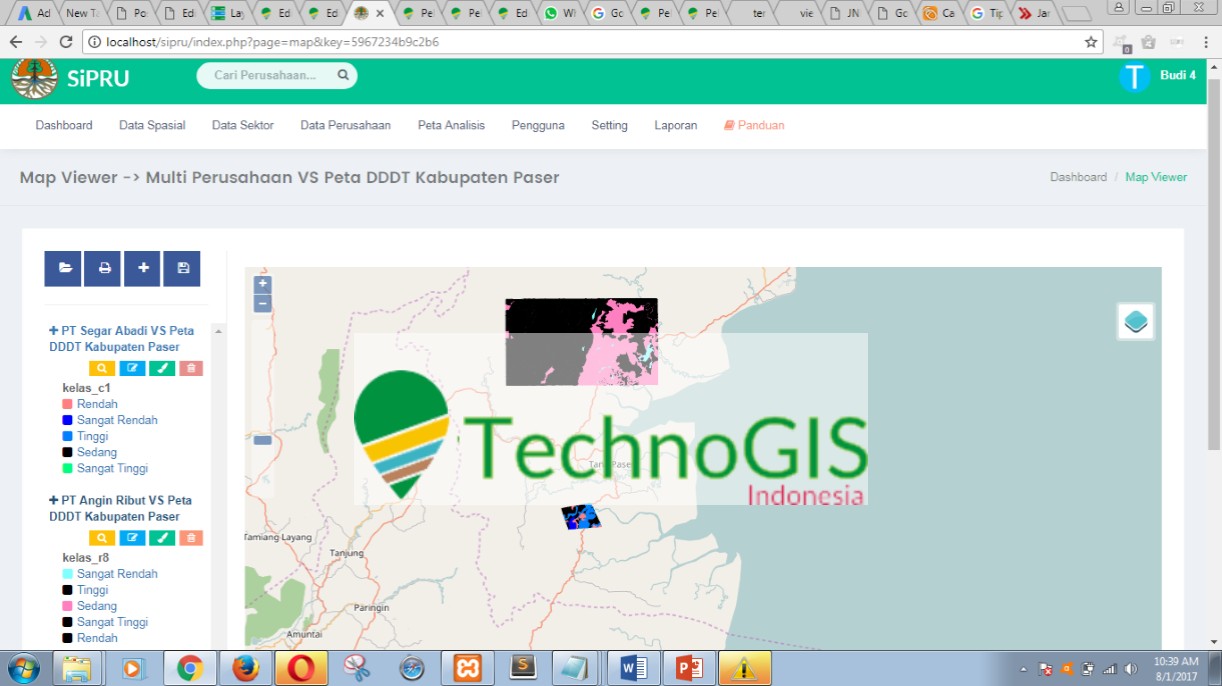Viewport: 1222px width, 686px height.
Task: Open the Laporan menu
Action: coord(676,125)
